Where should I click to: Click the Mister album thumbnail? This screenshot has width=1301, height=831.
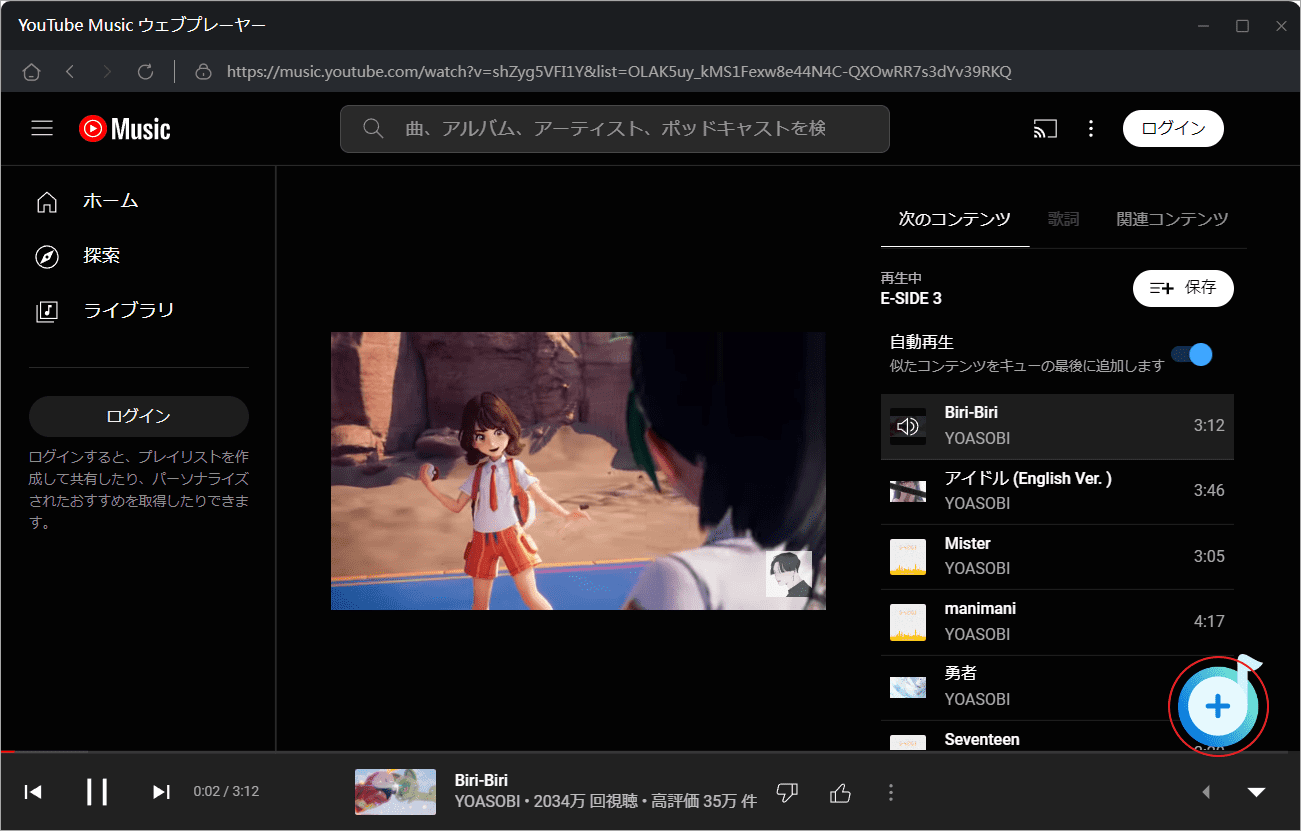click(x=908, y=556)
